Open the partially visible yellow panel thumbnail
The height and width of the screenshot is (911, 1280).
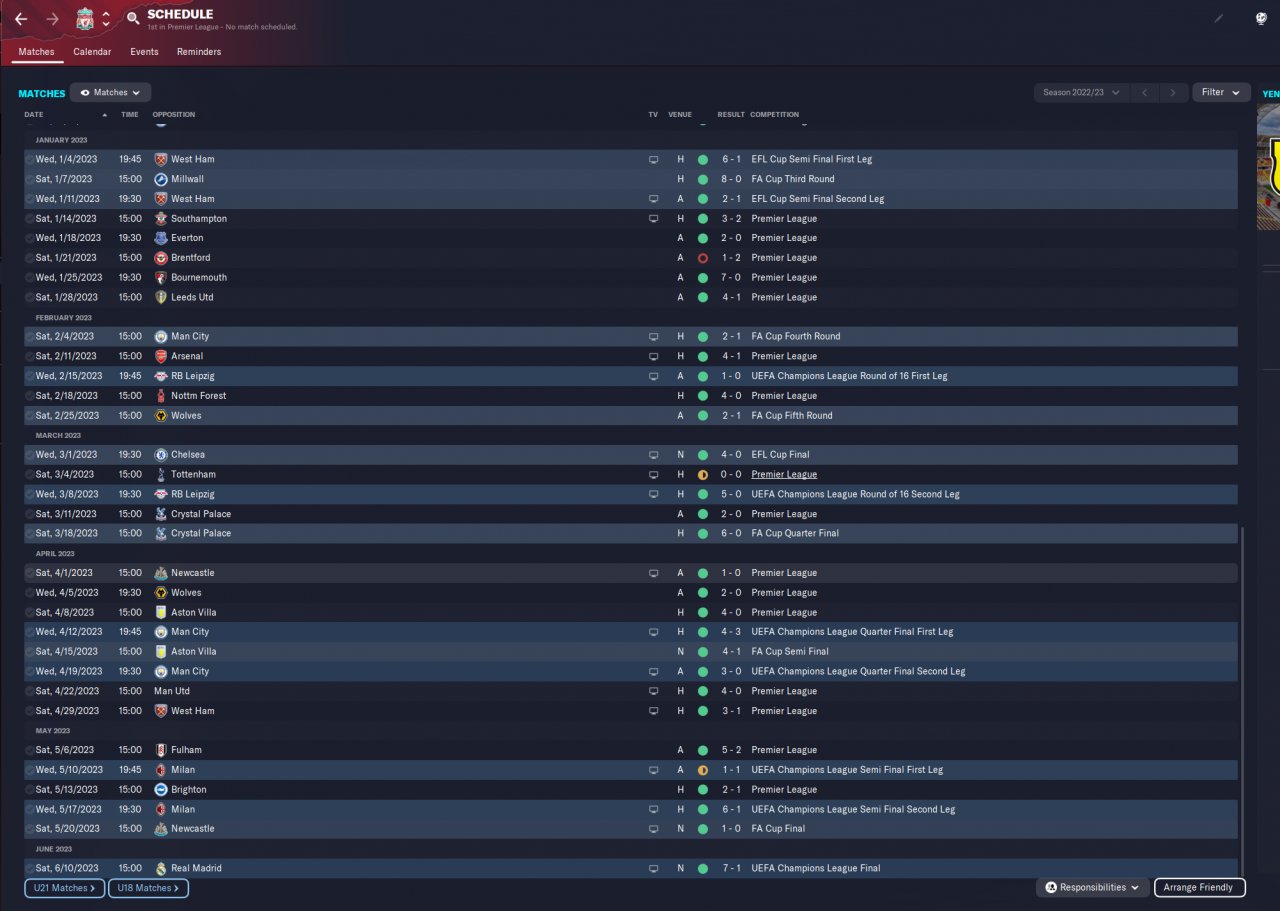(x=1269, y=165)
